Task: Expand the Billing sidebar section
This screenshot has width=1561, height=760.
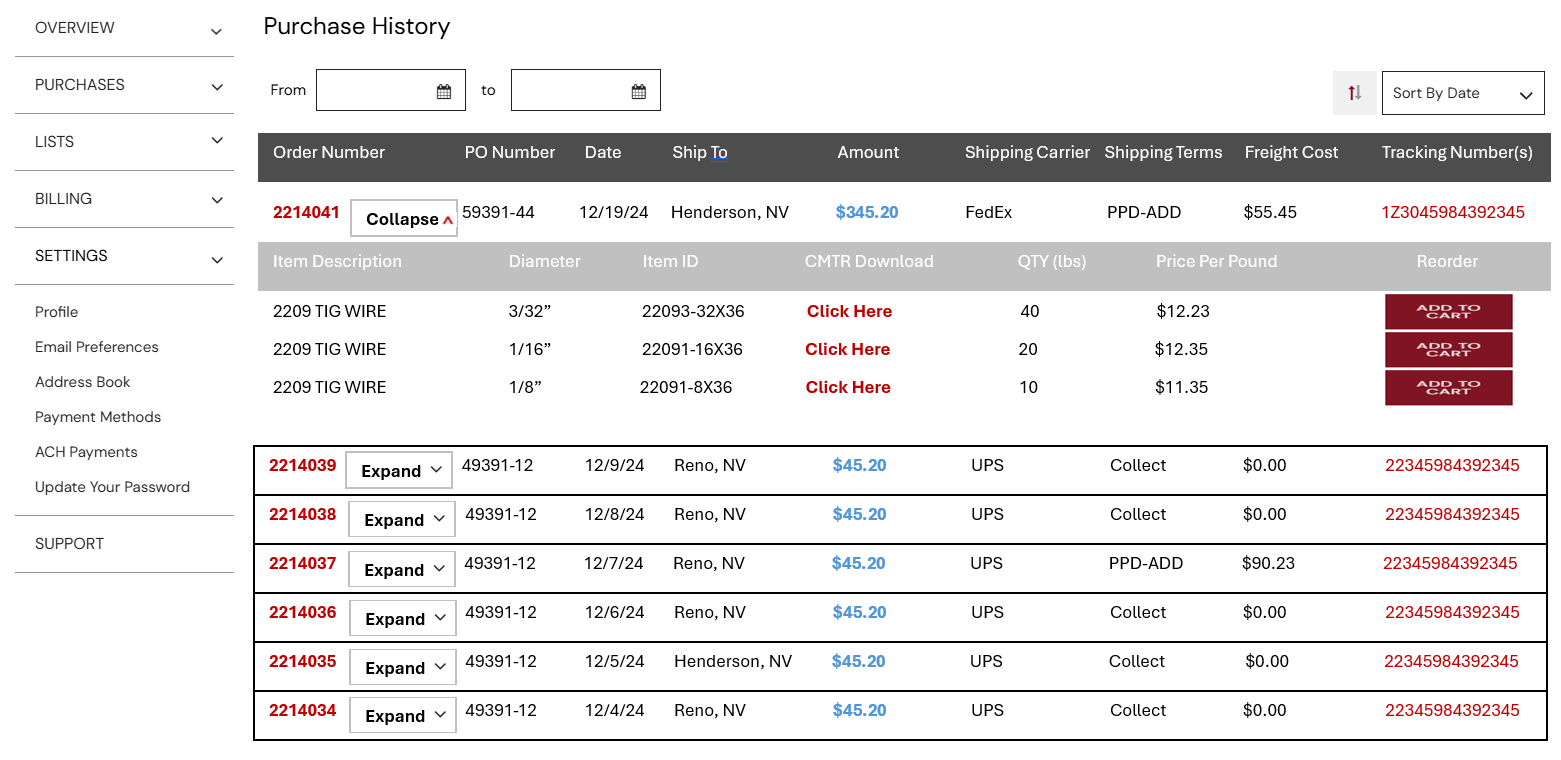Action: 124,199
